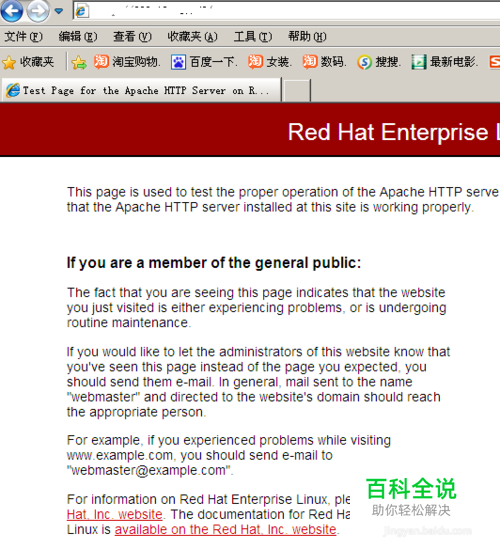
Task: Click heading 'If you are a member of the general public:'
Action: (x=214, y=263)
